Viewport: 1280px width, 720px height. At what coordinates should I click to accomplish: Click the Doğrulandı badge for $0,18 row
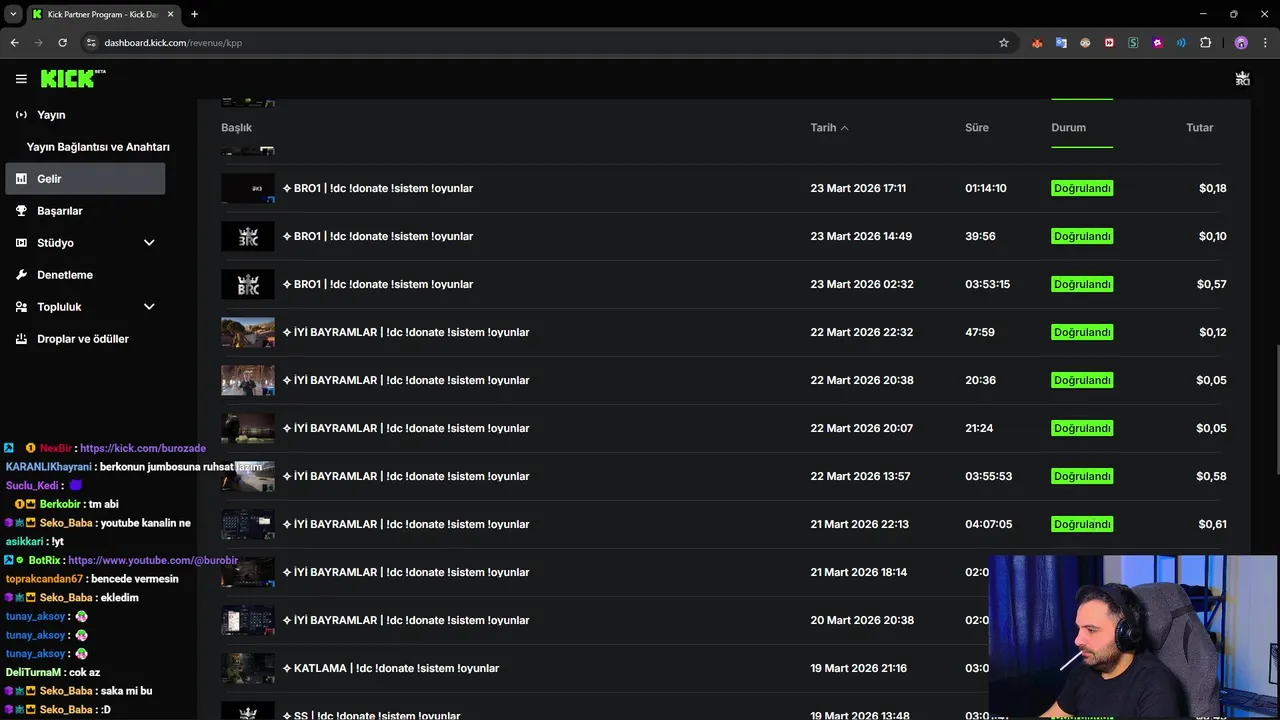tap(1082, 188)
